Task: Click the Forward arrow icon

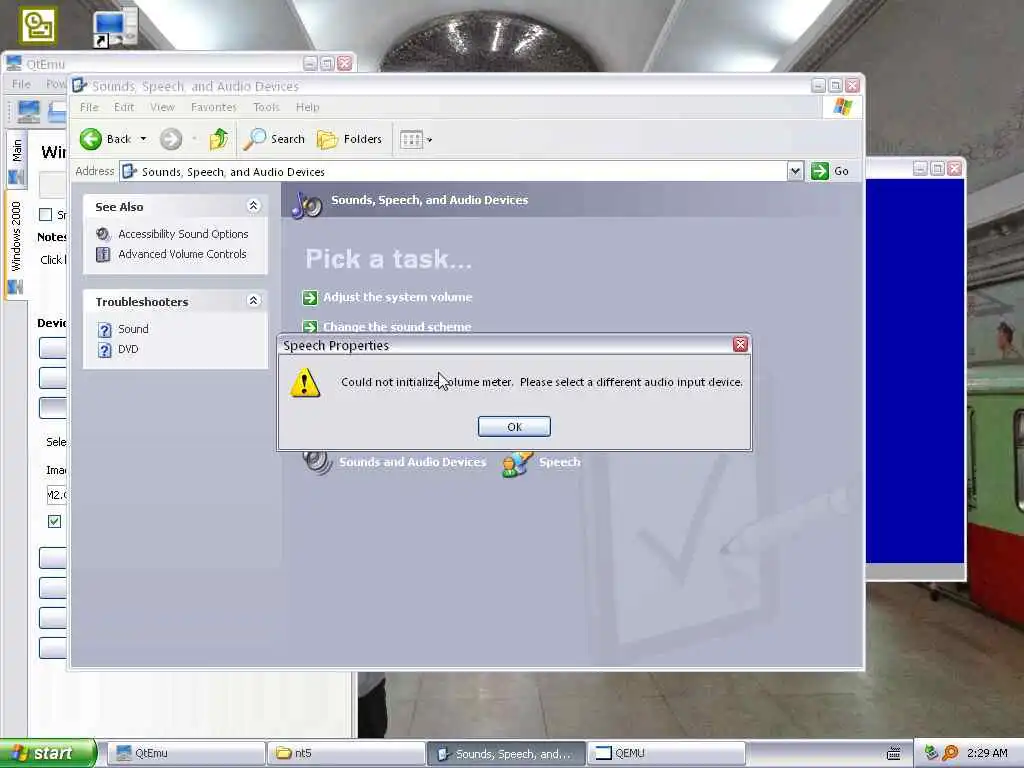Action: (171, 138)
